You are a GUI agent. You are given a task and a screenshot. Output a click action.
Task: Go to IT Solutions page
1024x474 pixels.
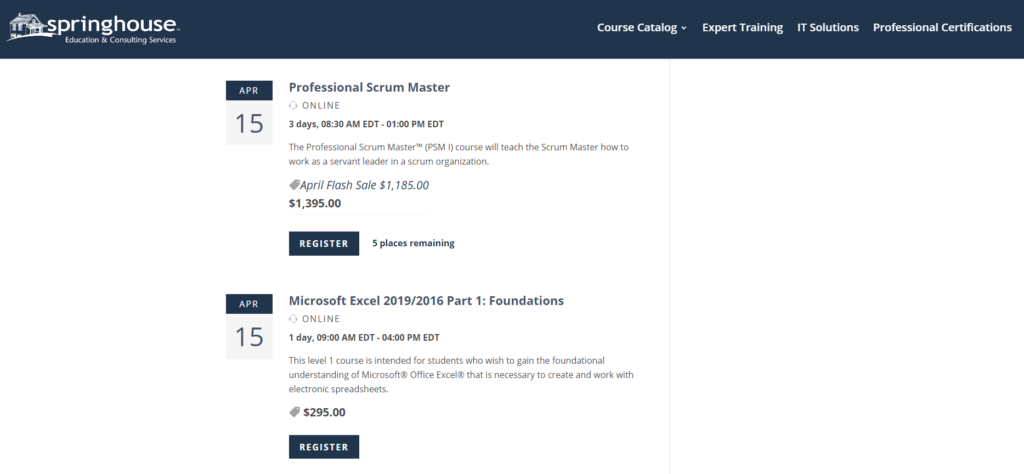827,27
